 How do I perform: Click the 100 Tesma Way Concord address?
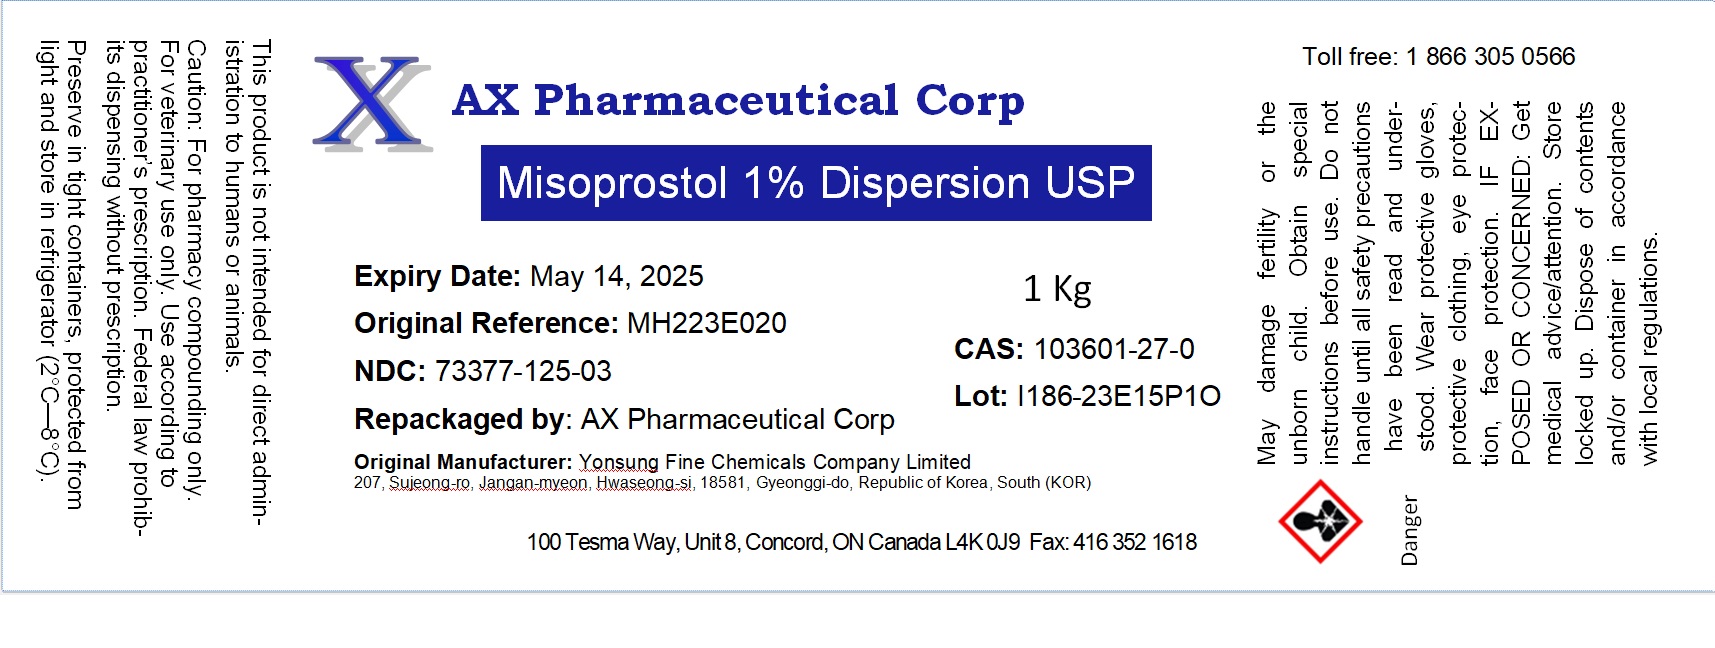773,542
